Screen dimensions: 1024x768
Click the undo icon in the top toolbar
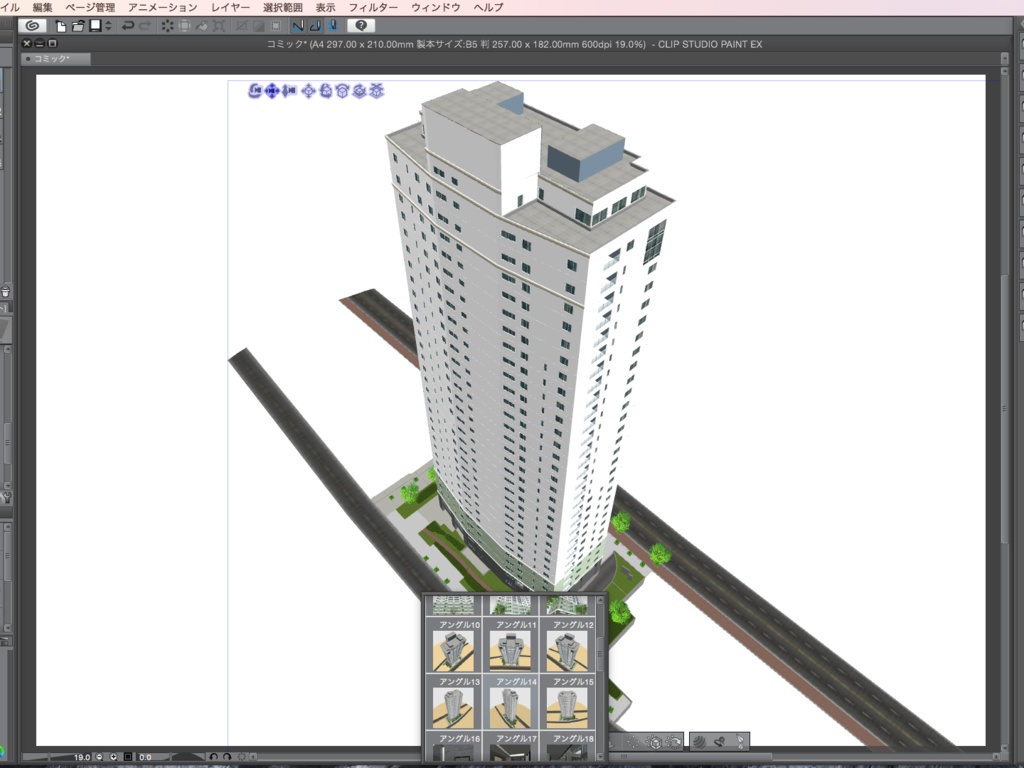point(127,25)
